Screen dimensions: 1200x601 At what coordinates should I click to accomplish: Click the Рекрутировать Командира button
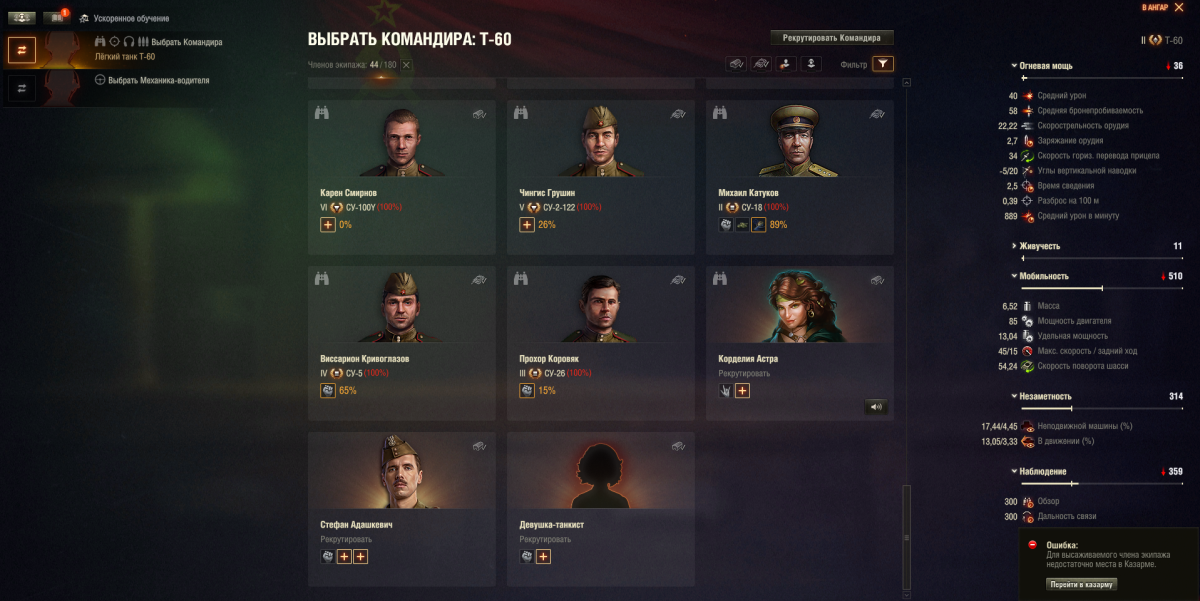[x=832, y=37]
